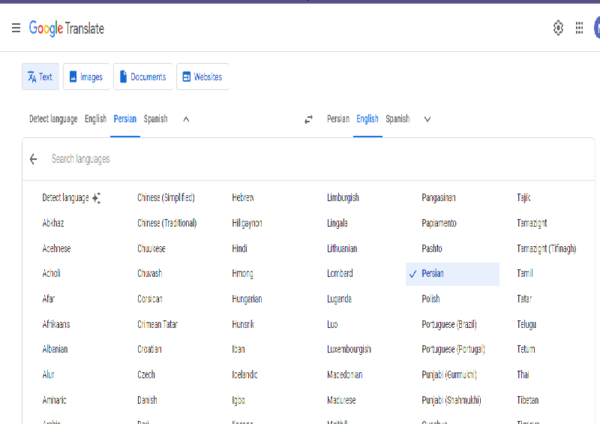Choose Spanish as target language
Viewport: 600px width, 424px height.
coord(398,119)
